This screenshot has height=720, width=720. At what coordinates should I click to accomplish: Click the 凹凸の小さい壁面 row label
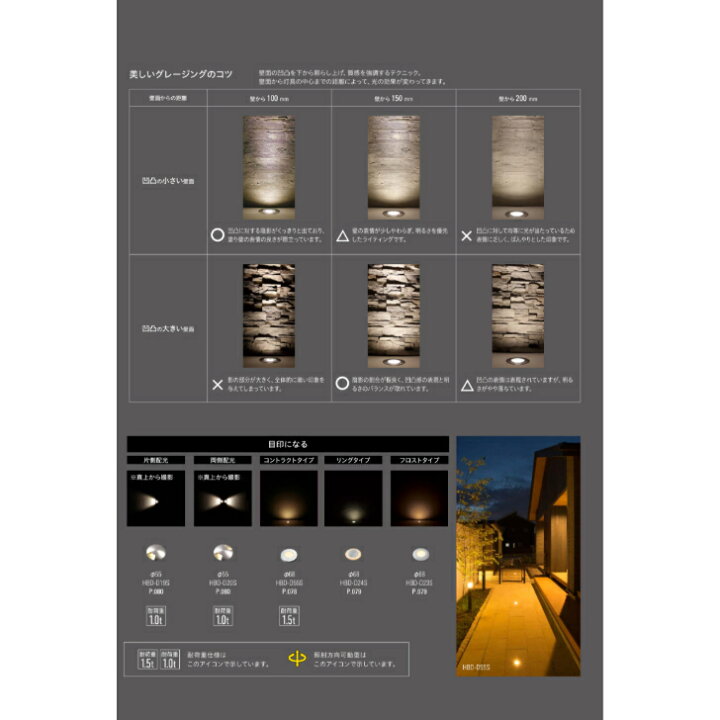point(168,180)
